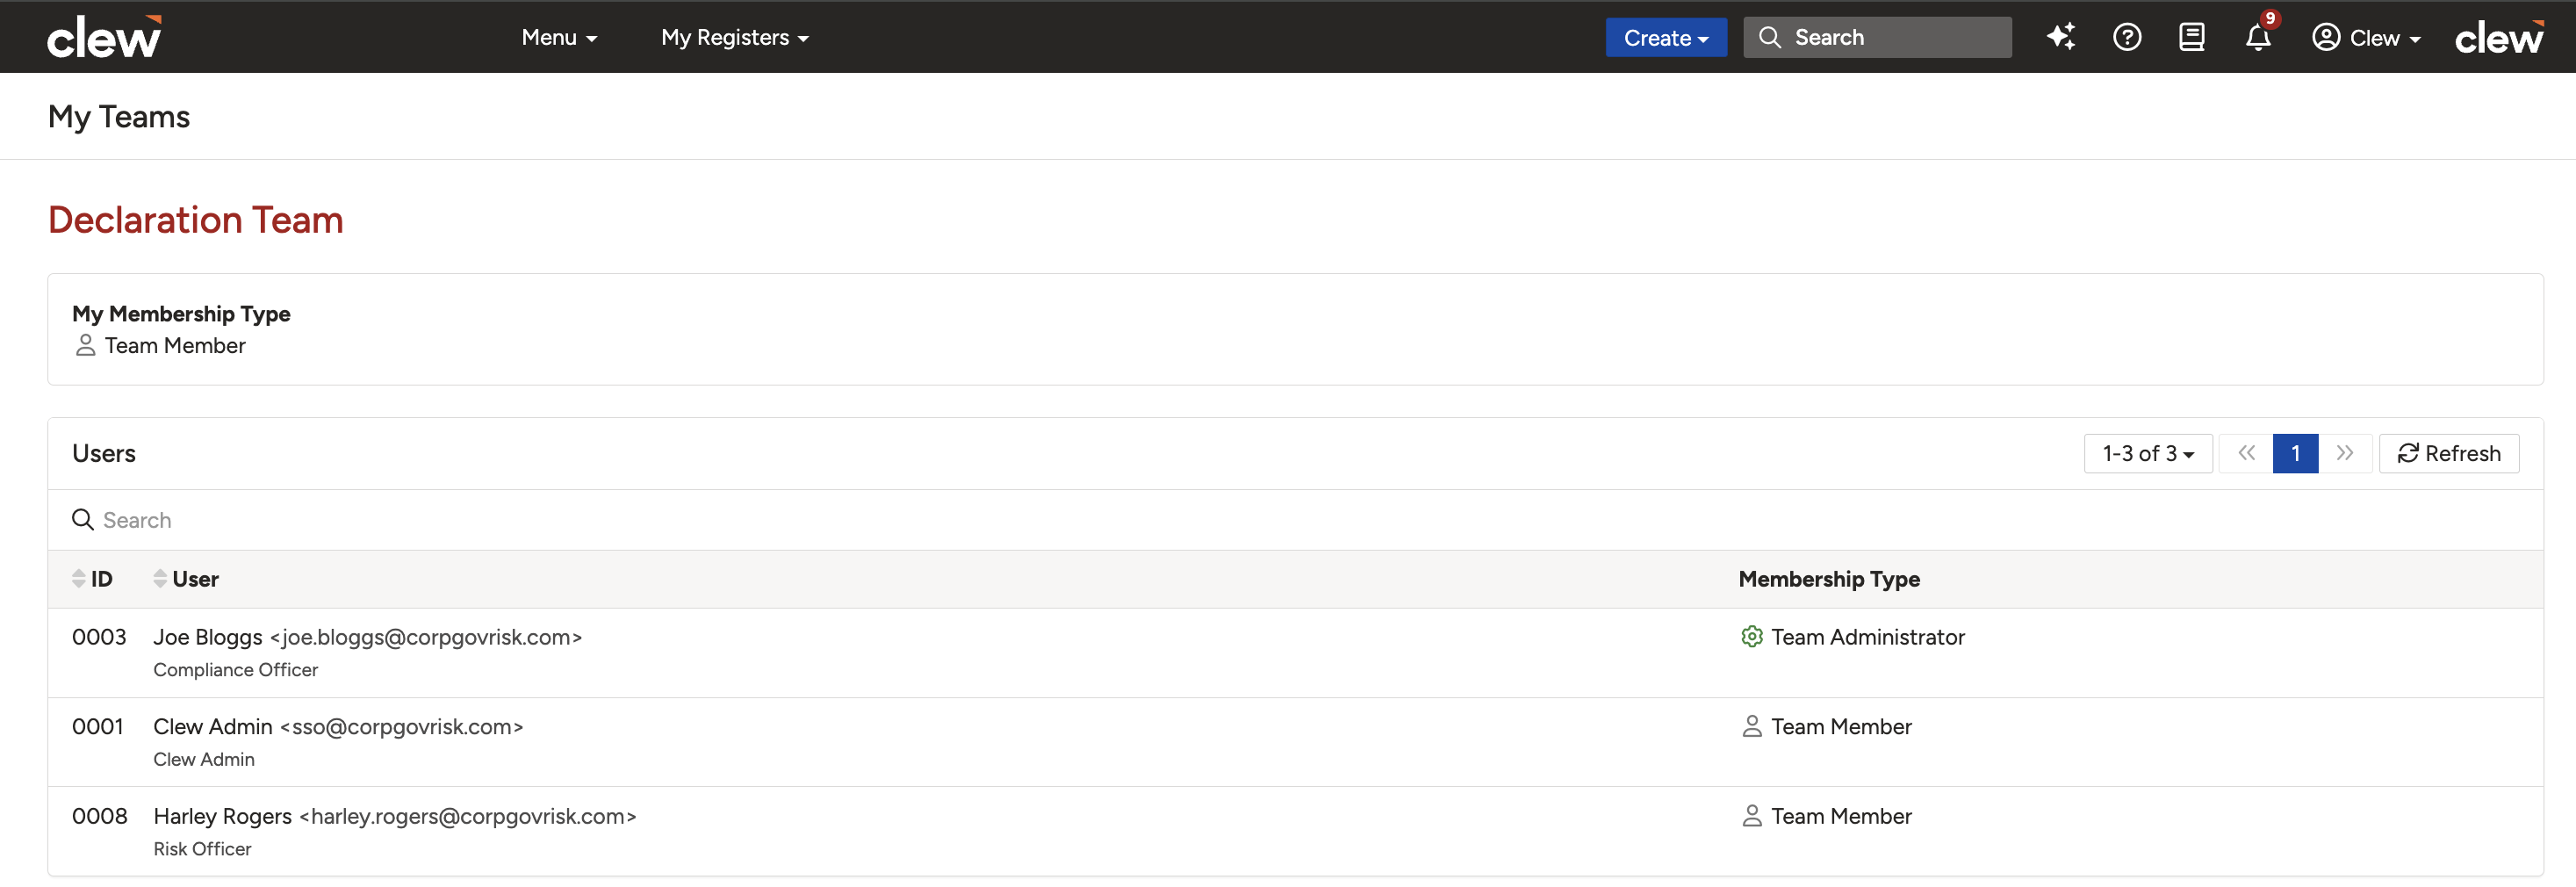Viewport: 2576px width, 887px height.
Task: Sort users by the ID column arrows
Action: (79, 579)
